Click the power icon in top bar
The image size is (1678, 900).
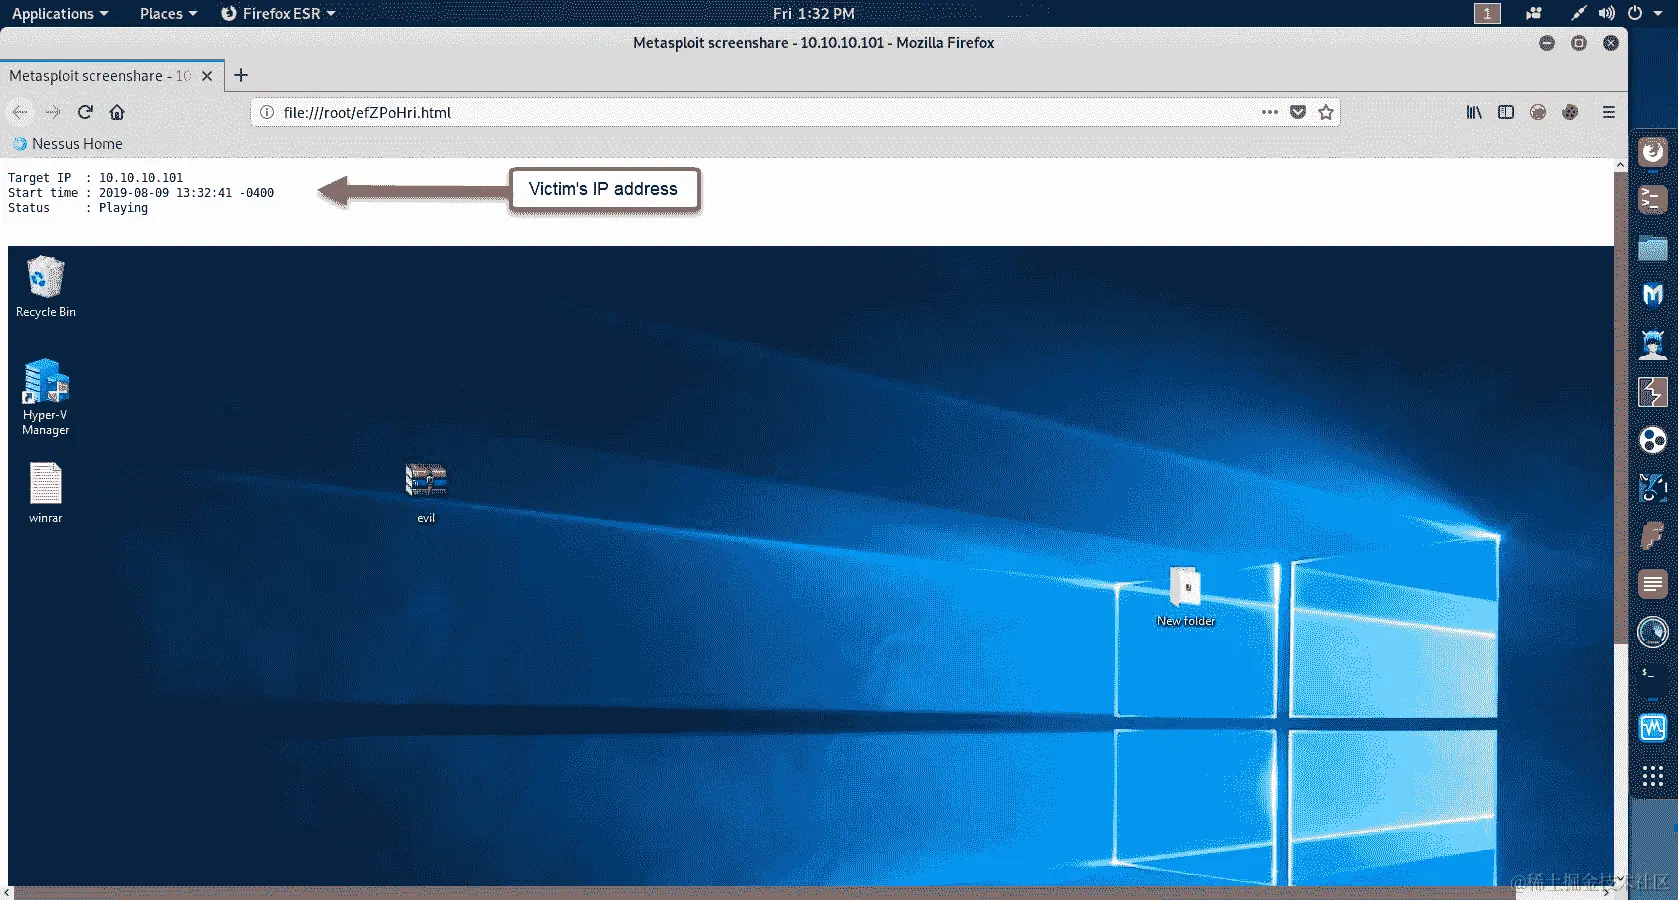pyautogui.click(x=1635, y=13)
